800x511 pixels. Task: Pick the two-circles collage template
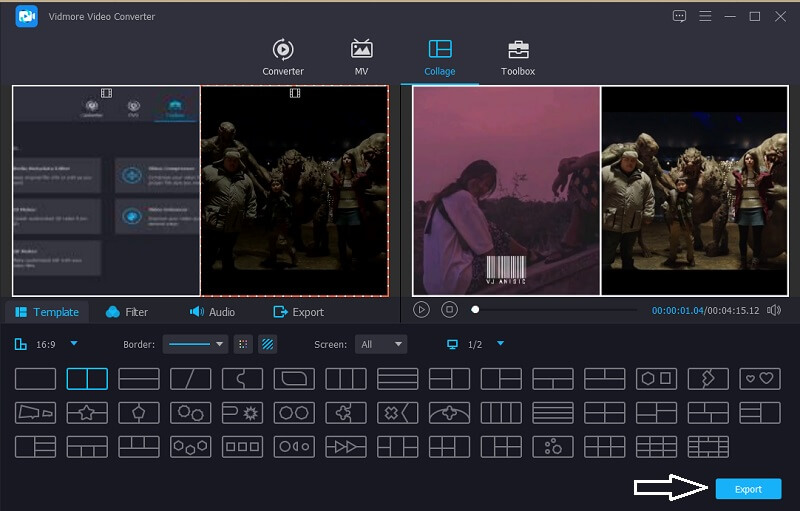(x=293, y=412)
